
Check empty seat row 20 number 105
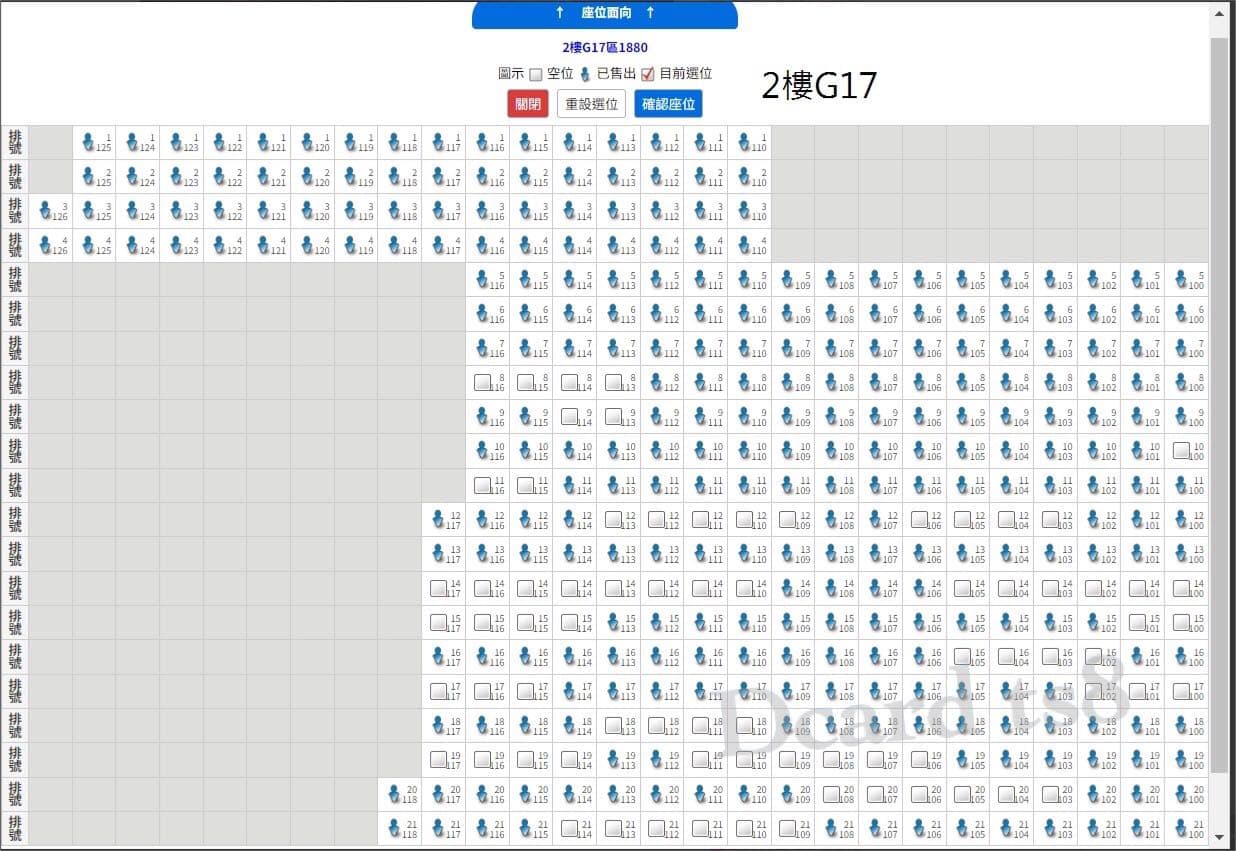pos(963,794)
